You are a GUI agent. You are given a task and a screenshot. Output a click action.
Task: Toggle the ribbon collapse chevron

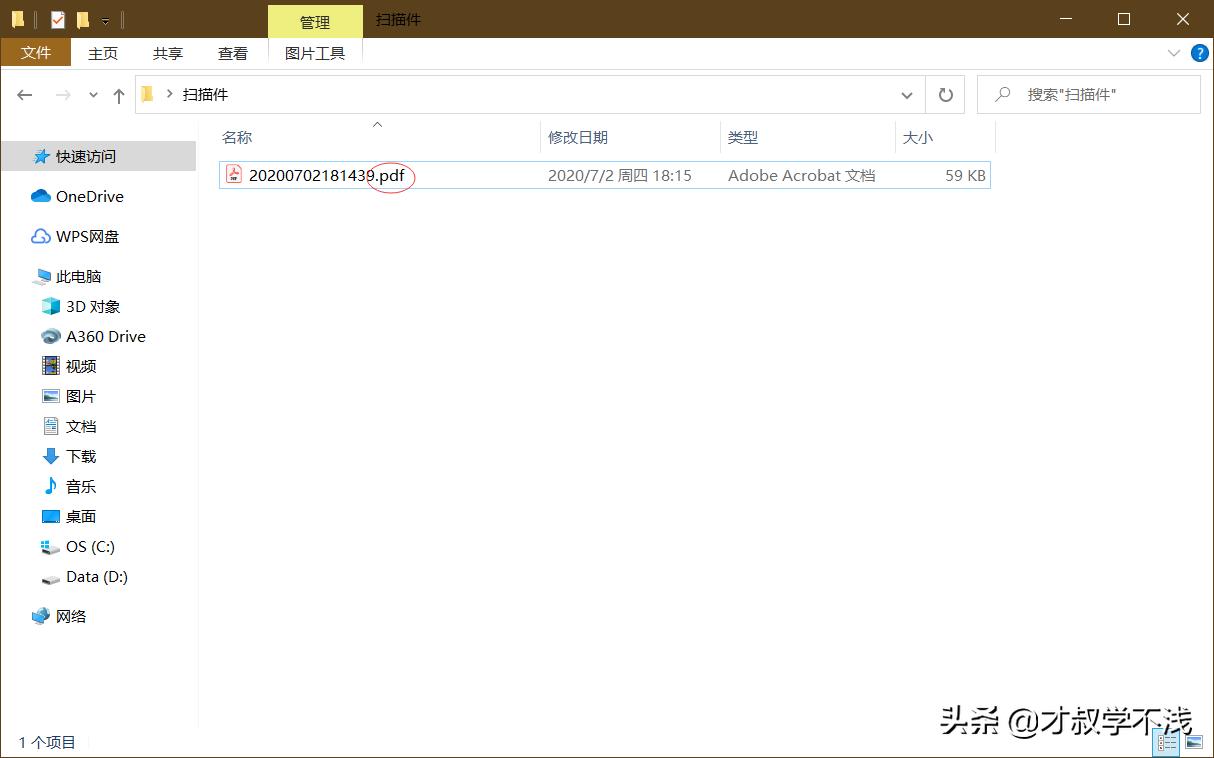tap(1174, 53)
